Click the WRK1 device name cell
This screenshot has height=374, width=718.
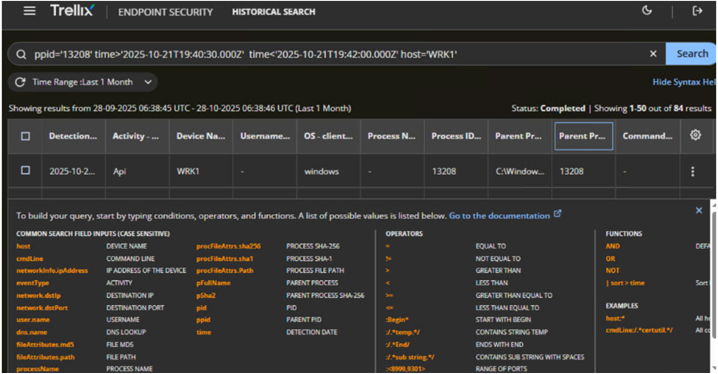pyautogui.click(x=188, y=171)
